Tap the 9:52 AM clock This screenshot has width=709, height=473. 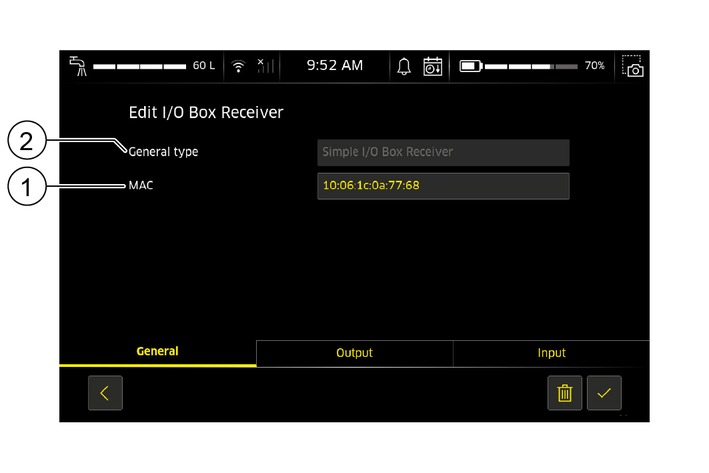[x=334, y=65]
